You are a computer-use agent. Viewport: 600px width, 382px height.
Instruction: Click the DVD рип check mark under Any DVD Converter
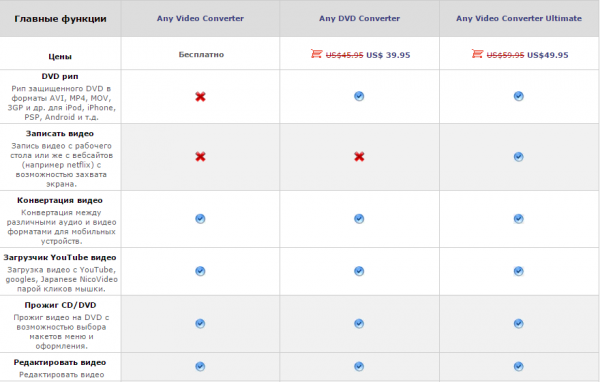coord(359,96)
